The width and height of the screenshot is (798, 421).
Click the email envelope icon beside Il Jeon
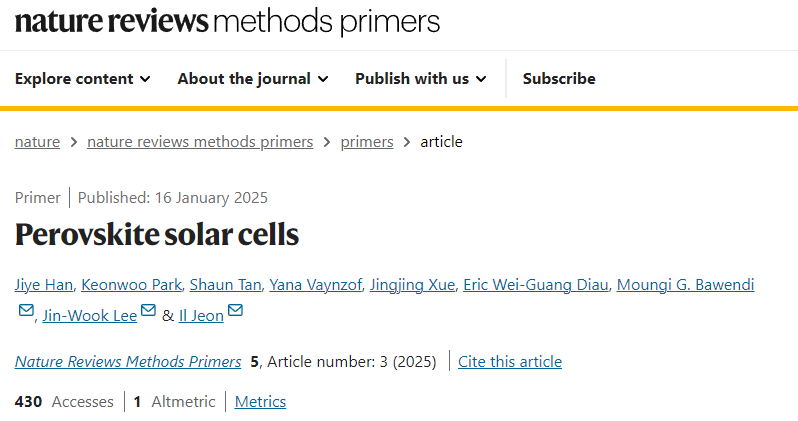(x=235, y=310)
